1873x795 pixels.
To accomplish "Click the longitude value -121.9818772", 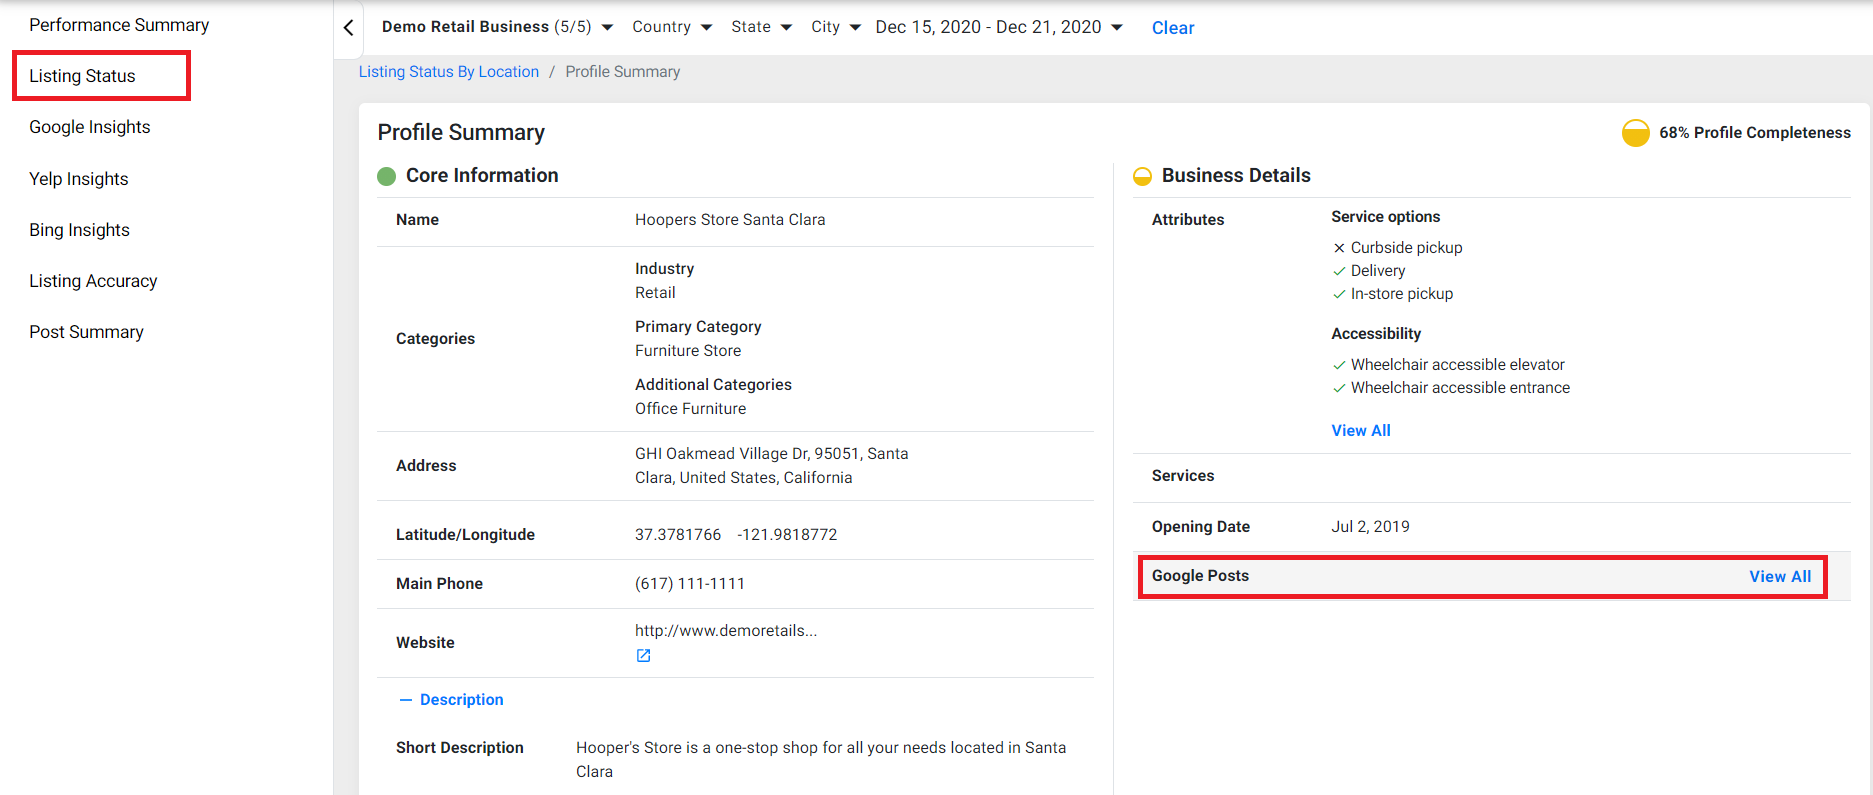I will coord(787,535).
